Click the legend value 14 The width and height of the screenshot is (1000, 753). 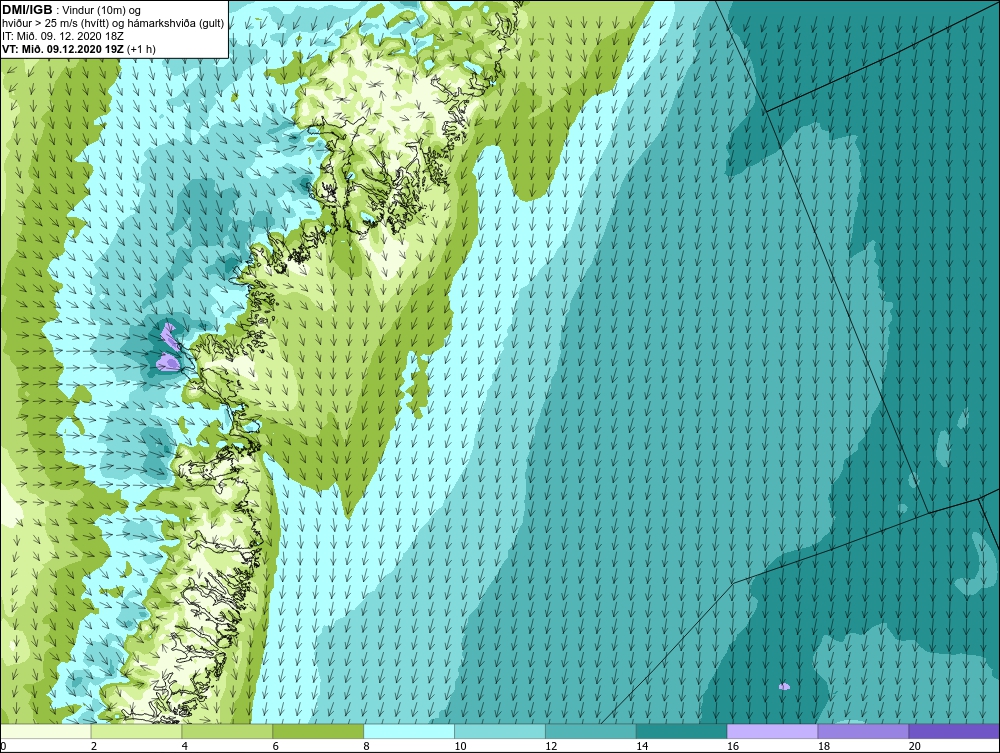tap(642, 746)
